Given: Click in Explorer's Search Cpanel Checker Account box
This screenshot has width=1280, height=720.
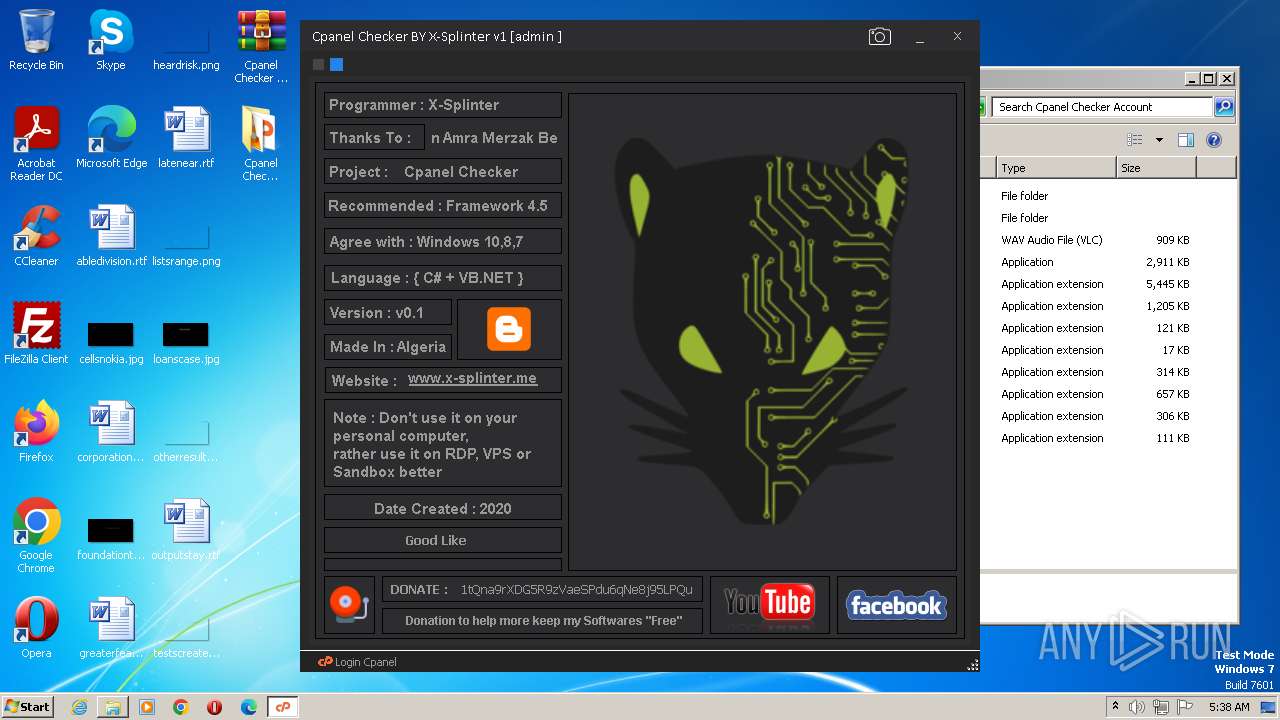Looking at the screenshot, I should [x=1102, y=107].
